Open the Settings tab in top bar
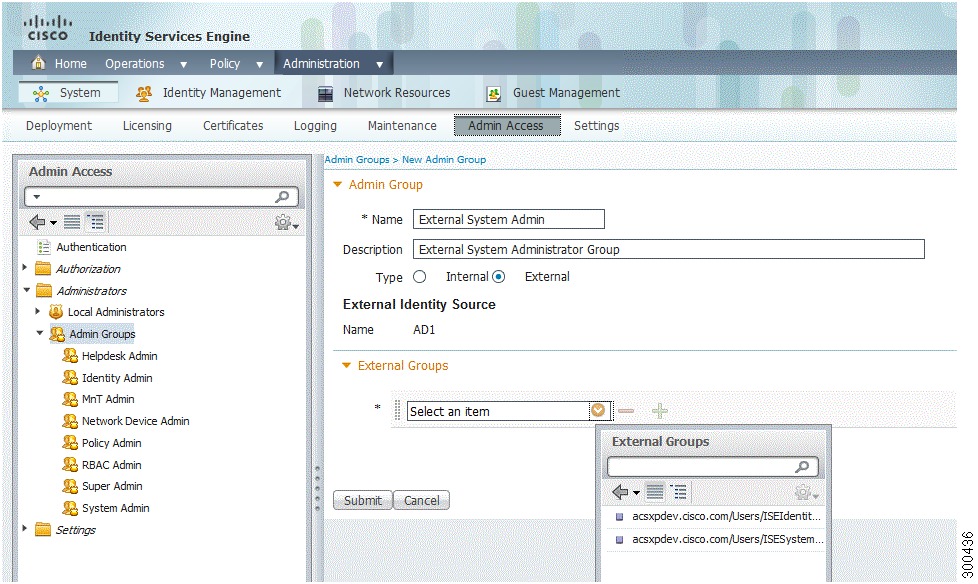The image size is (978, 584). tap(596, 126)
